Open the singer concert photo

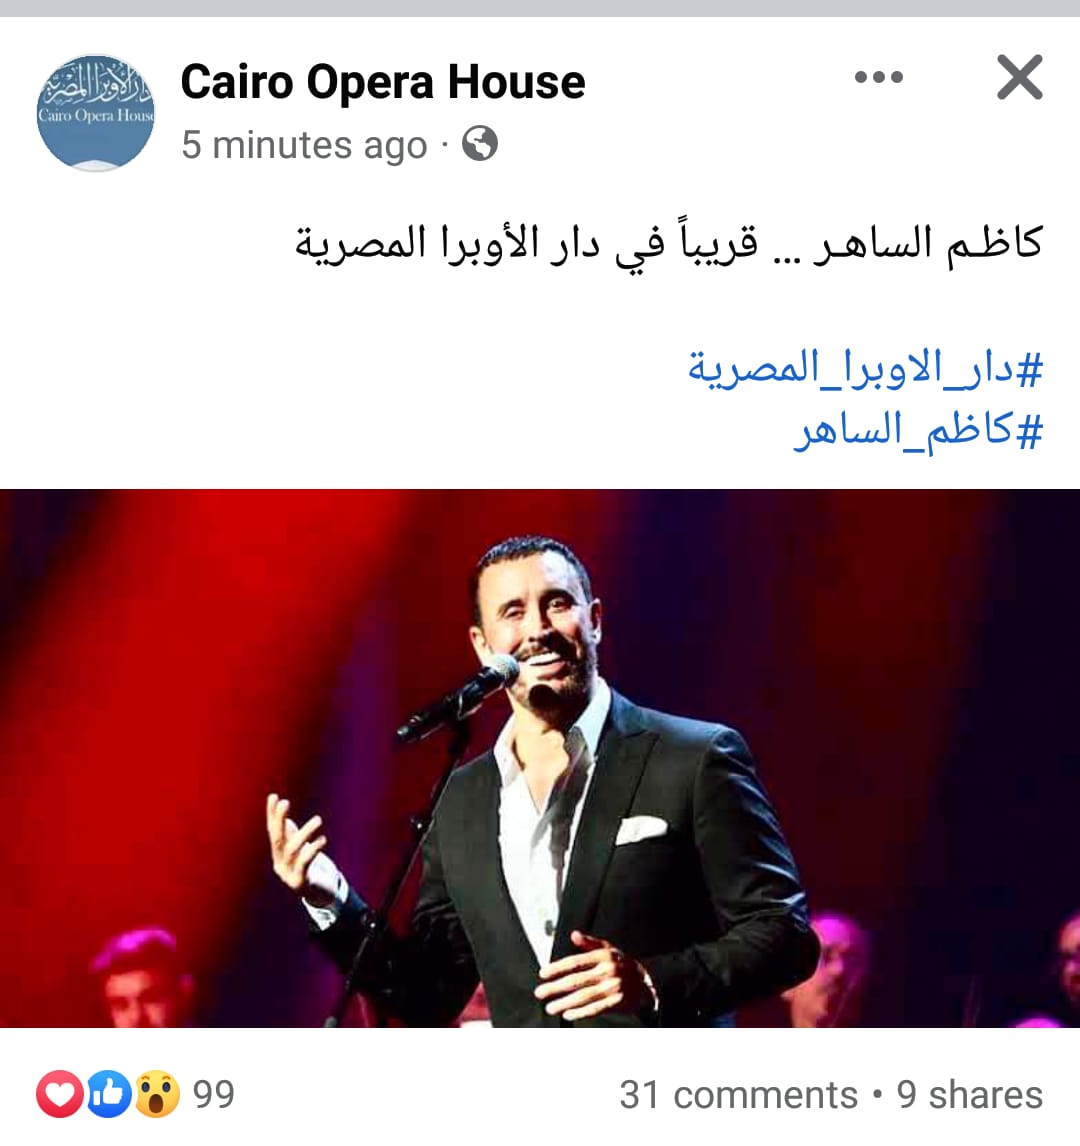click(x=540, y=758)
